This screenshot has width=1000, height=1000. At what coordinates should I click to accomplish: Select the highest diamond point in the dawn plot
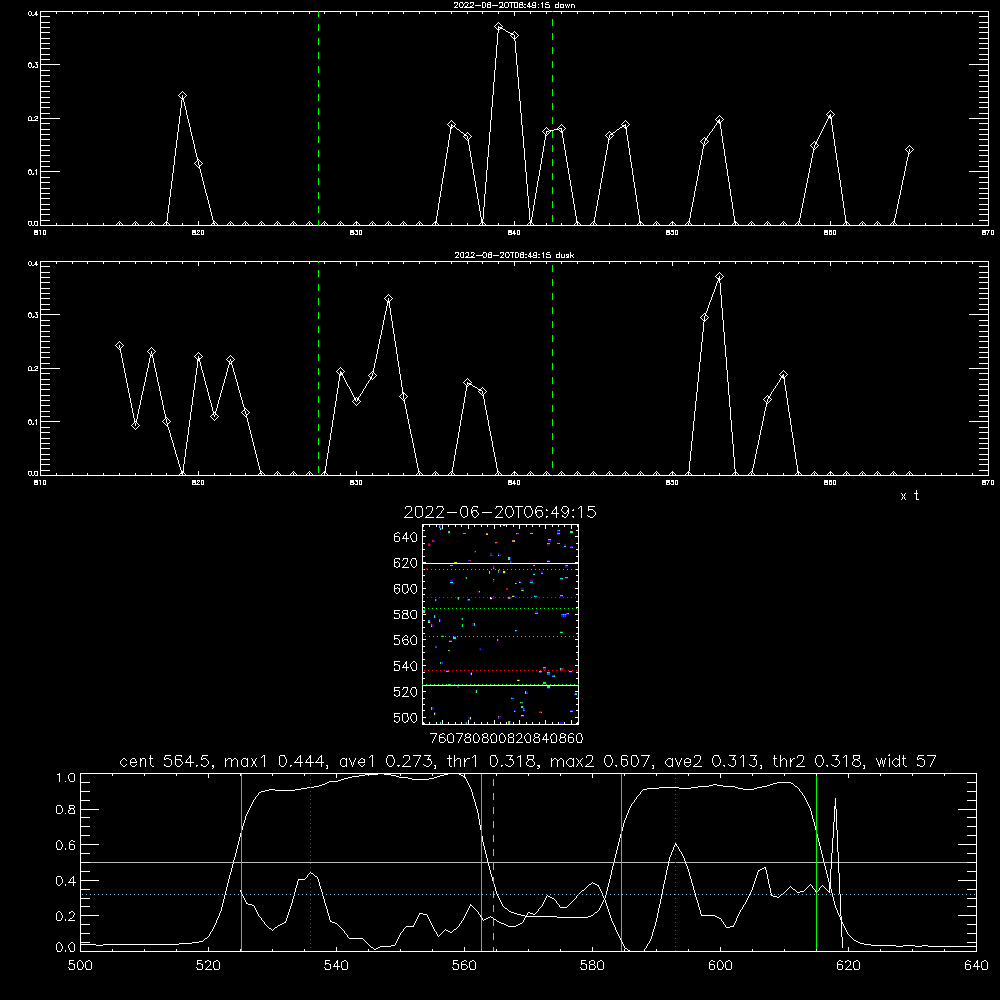[x=499, y=27]
